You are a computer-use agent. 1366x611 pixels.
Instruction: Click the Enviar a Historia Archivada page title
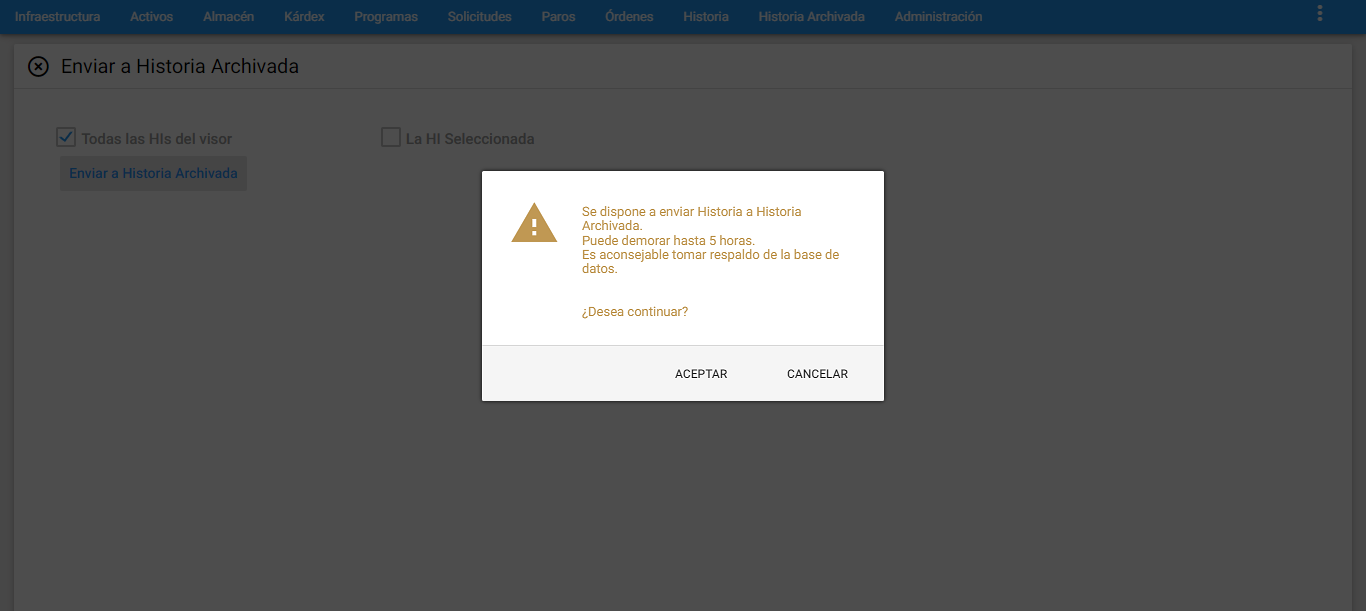(180, 67)
